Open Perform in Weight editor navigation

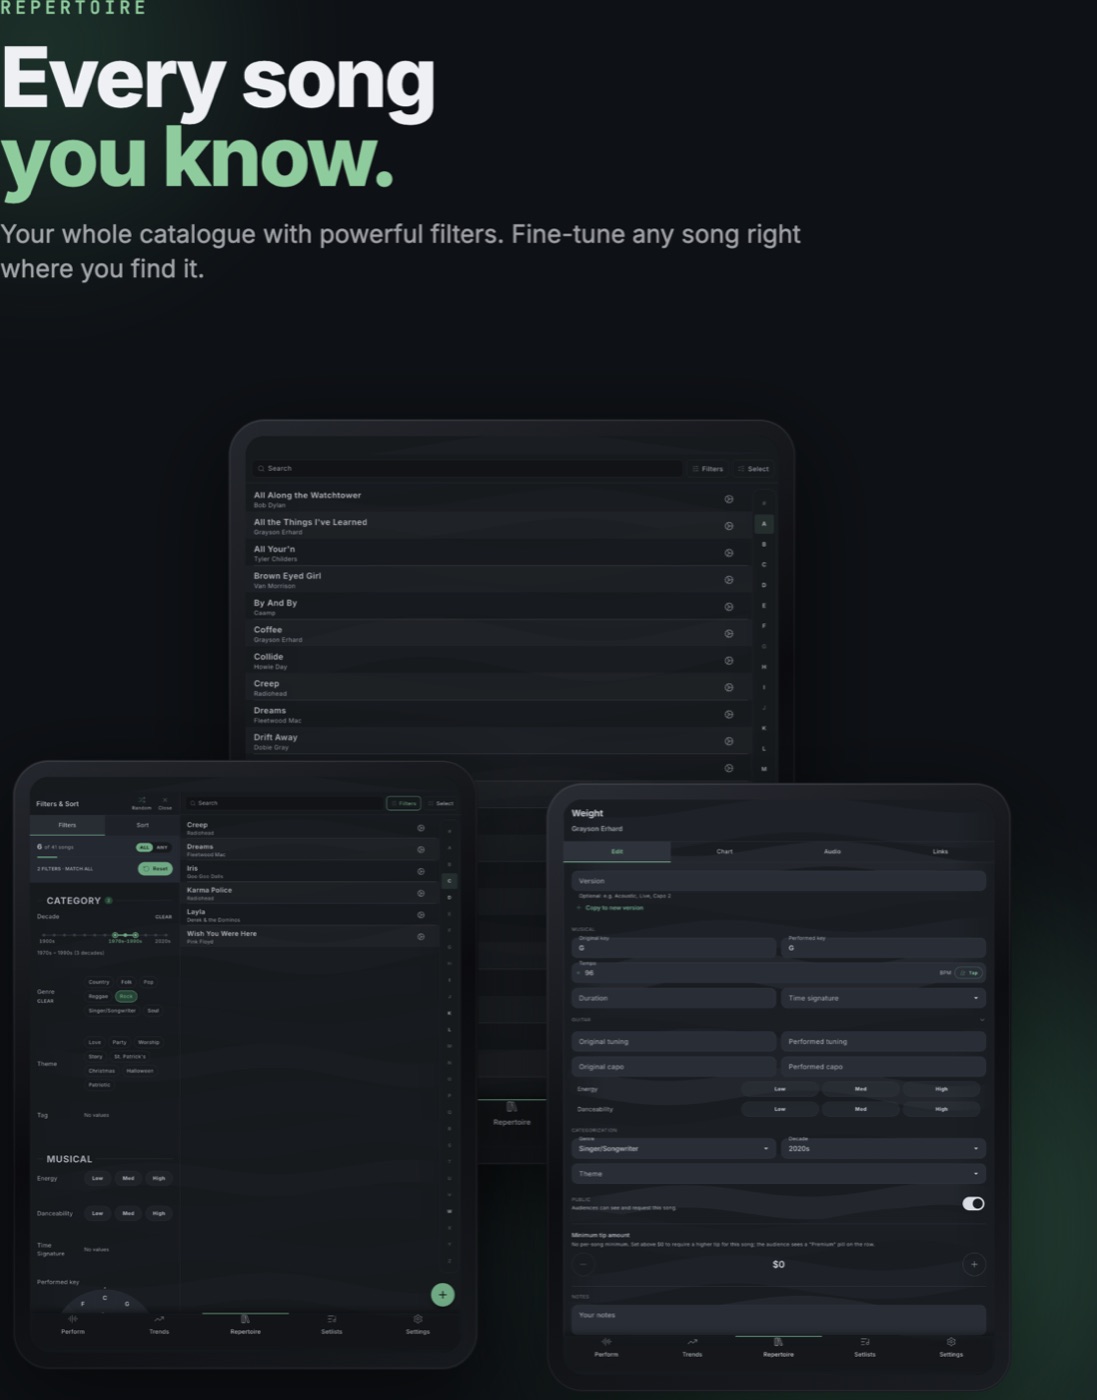(x=606, y=1348)
